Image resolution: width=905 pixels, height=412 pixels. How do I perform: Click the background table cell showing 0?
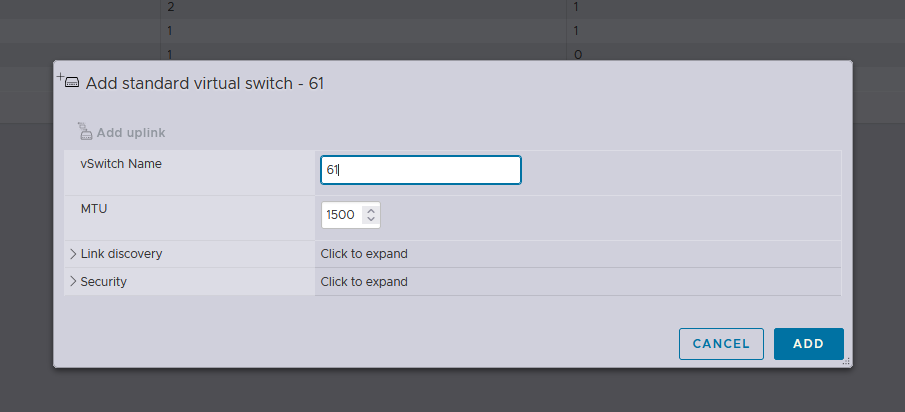(x=578, y=54)
